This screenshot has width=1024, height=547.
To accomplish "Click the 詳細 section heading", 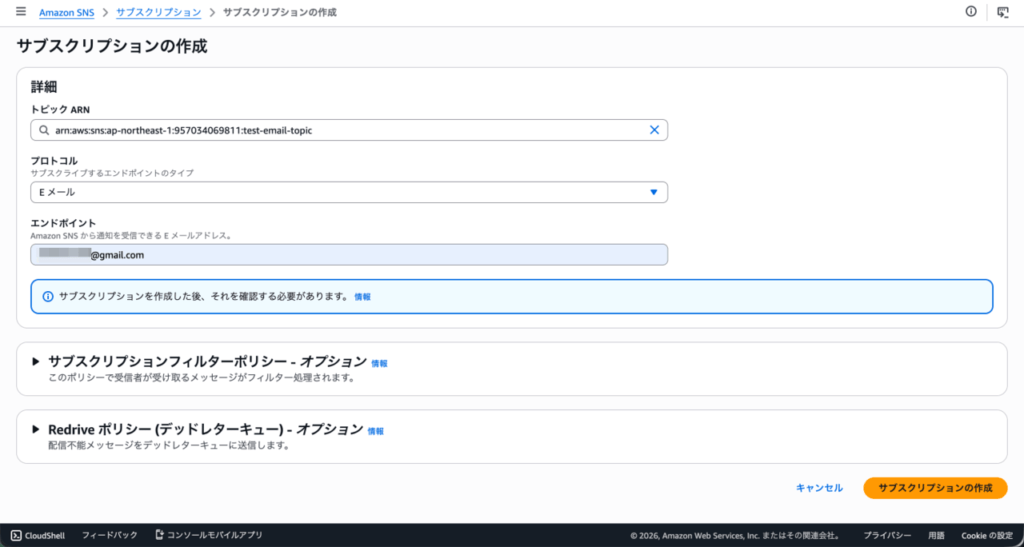I will pos(46,87).
